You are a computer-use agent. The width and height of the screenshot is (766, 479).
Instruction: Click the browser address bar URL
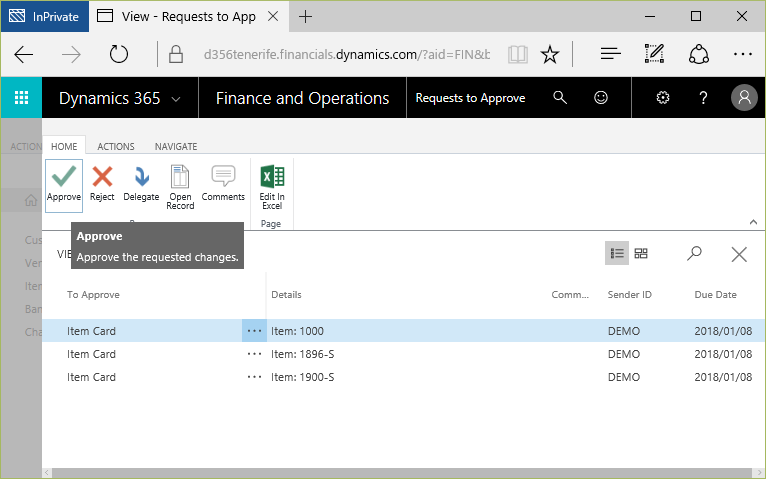click(x=347, y=54)
